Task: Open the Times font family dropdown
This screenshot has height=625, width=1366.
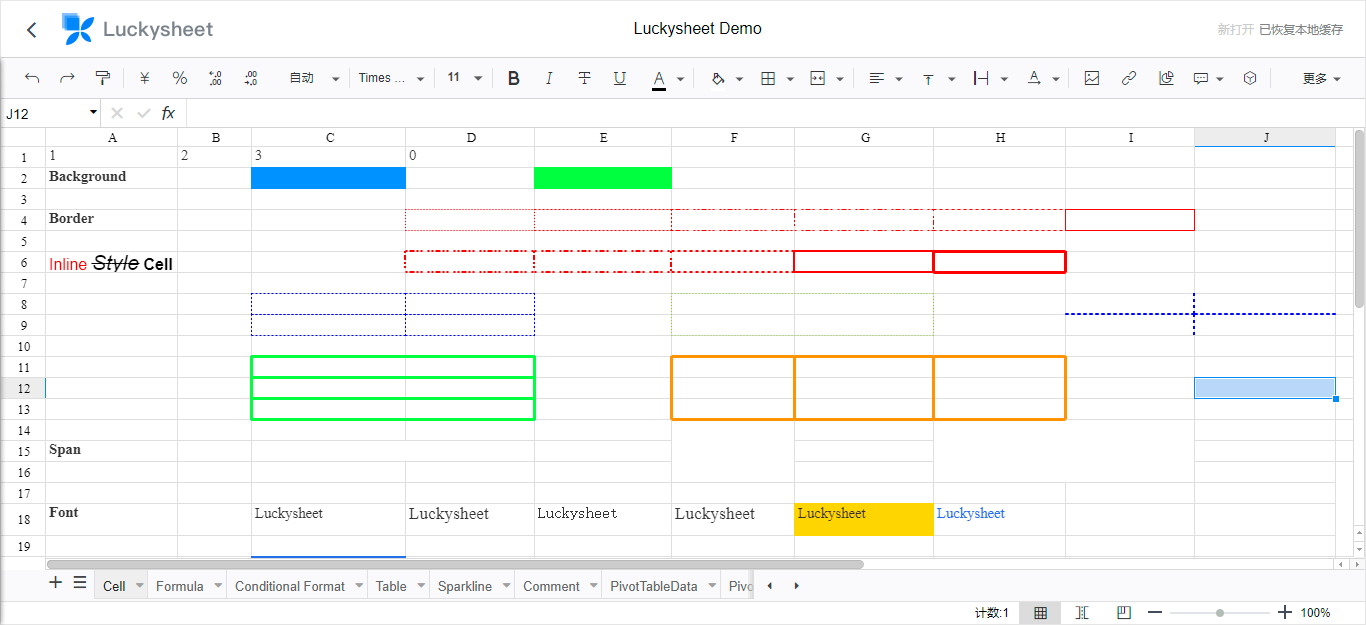Action: [x=391, y=78]
